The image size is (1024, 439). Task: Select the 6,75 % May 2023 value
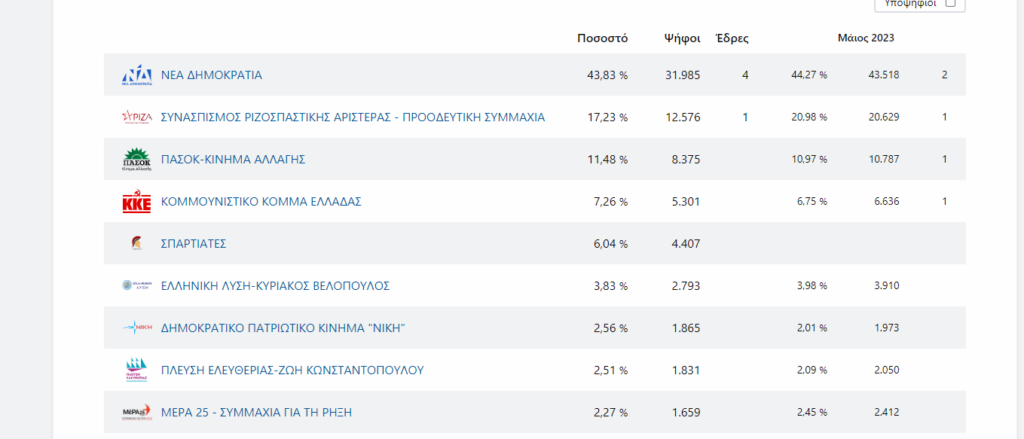pyautogui.click(x=812, y=202)
